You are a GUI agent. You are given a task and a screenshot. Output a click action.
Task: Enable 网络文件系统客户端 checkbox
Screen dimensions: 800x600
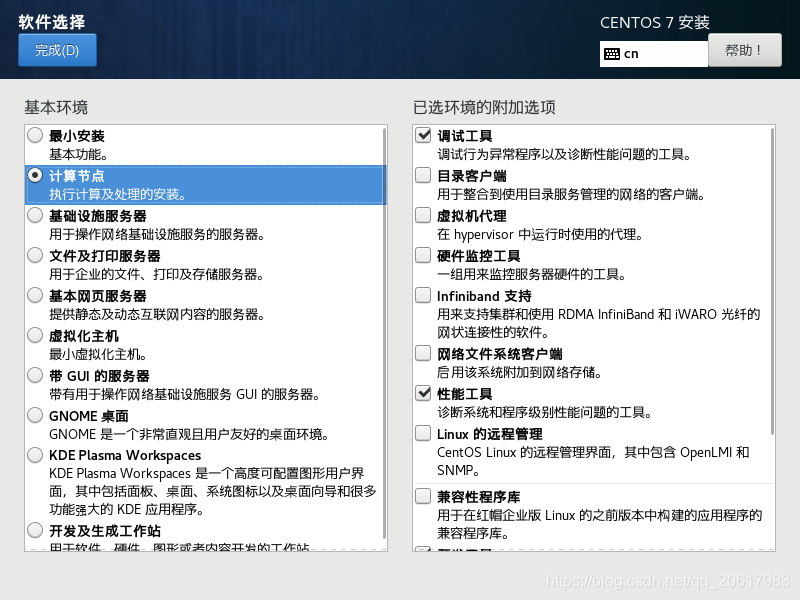[x=423, y=353]
